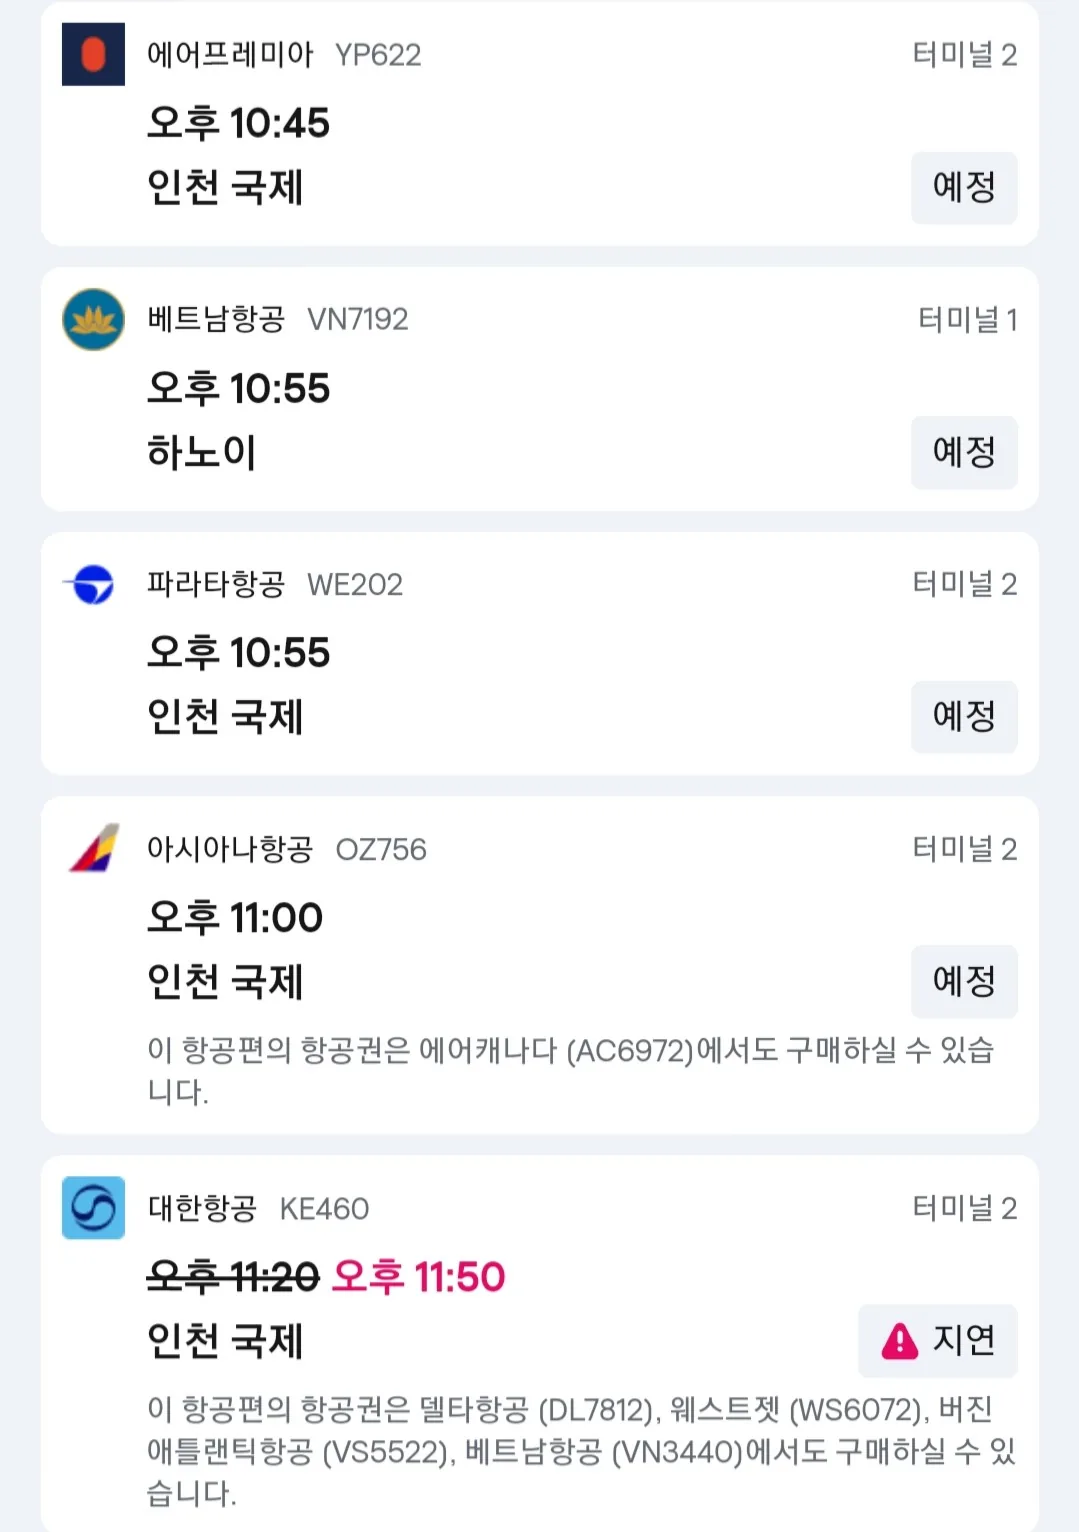The width and height of the screenshot is (1079, 1532).
Task: Select the 예정 status on flight VN7192
Action: pyautogui.click(x=964, y=452)
